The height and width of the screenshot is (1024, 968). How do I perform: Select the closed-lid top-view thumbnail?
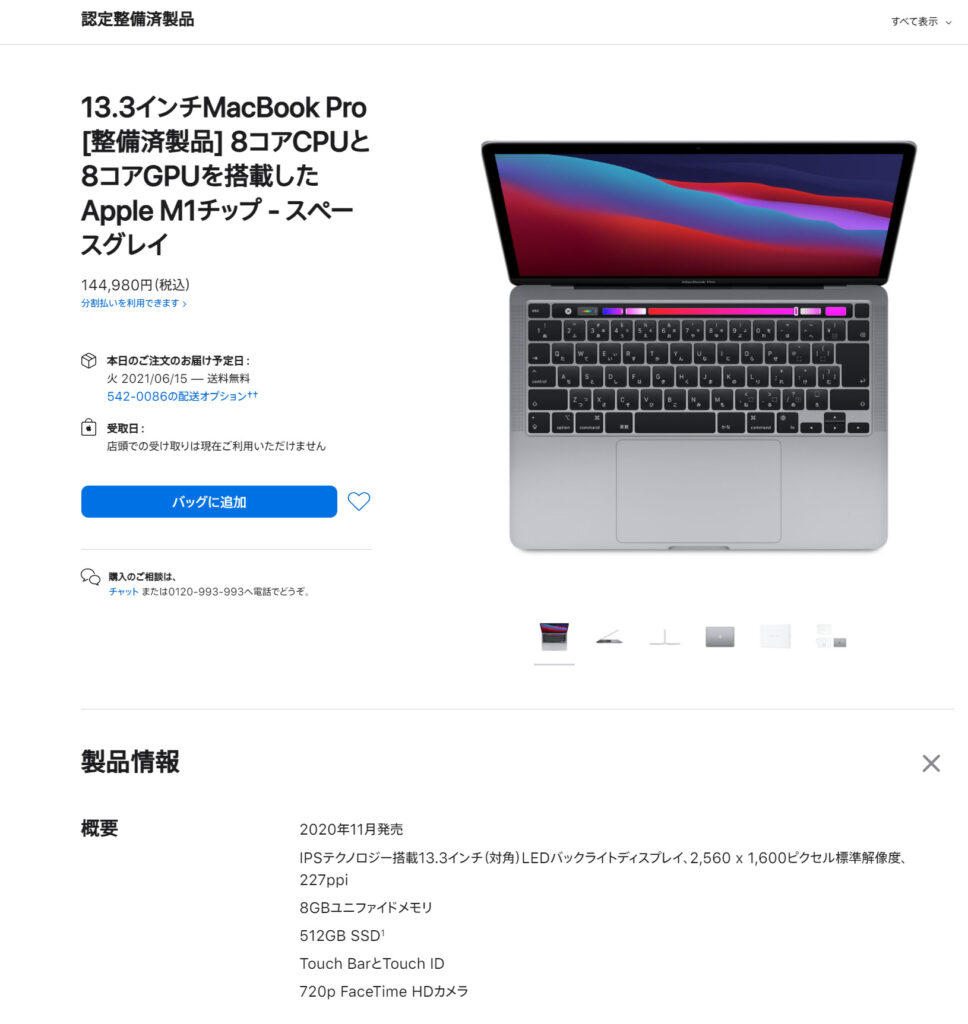(720, 637)
